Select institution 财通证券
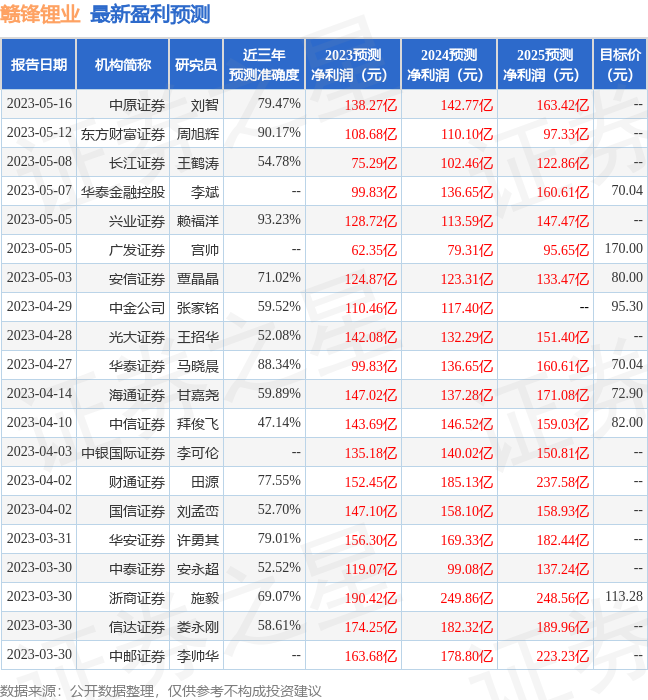648x700 pixels. tap(137, 483)
